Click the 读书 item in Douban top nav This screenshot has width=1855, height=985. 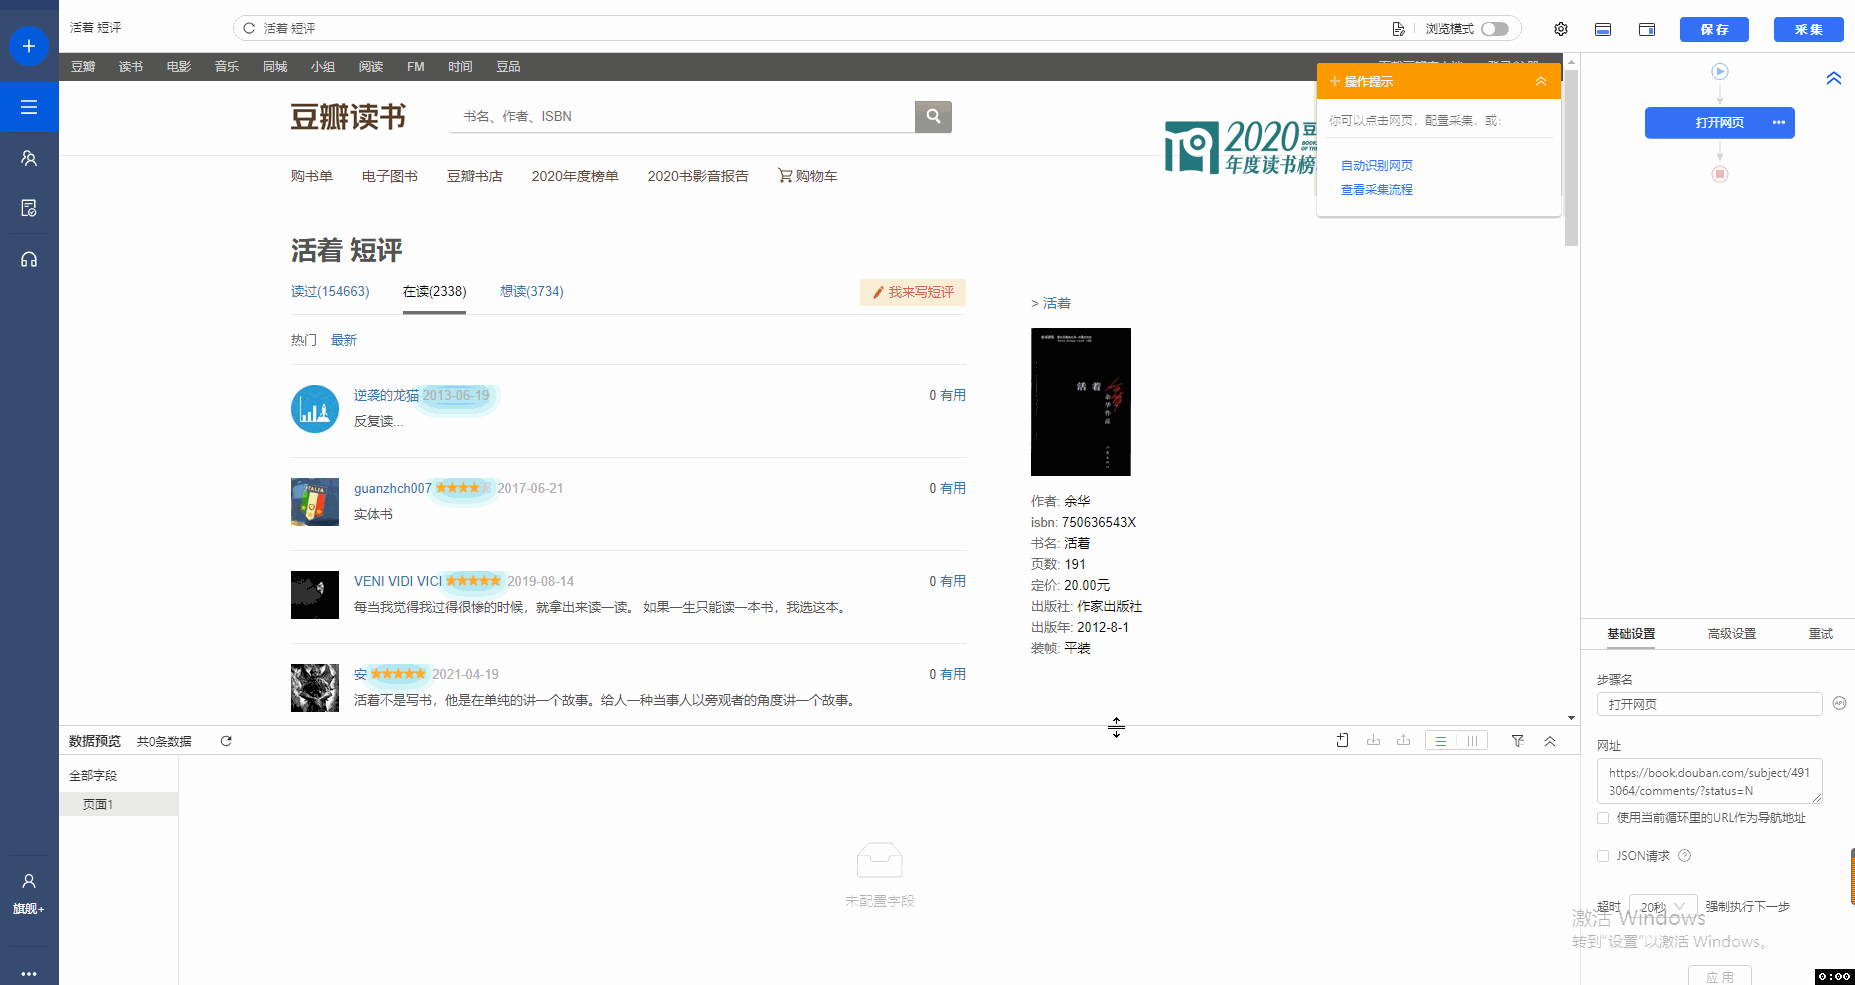pyautogui.click(x=131, y=67)
